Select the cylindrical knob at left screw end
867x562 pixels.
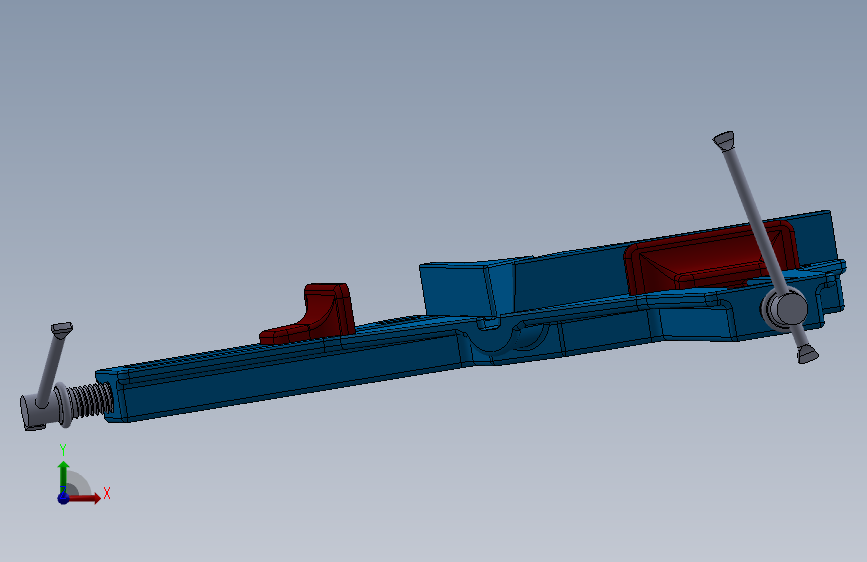click(38, 410)
